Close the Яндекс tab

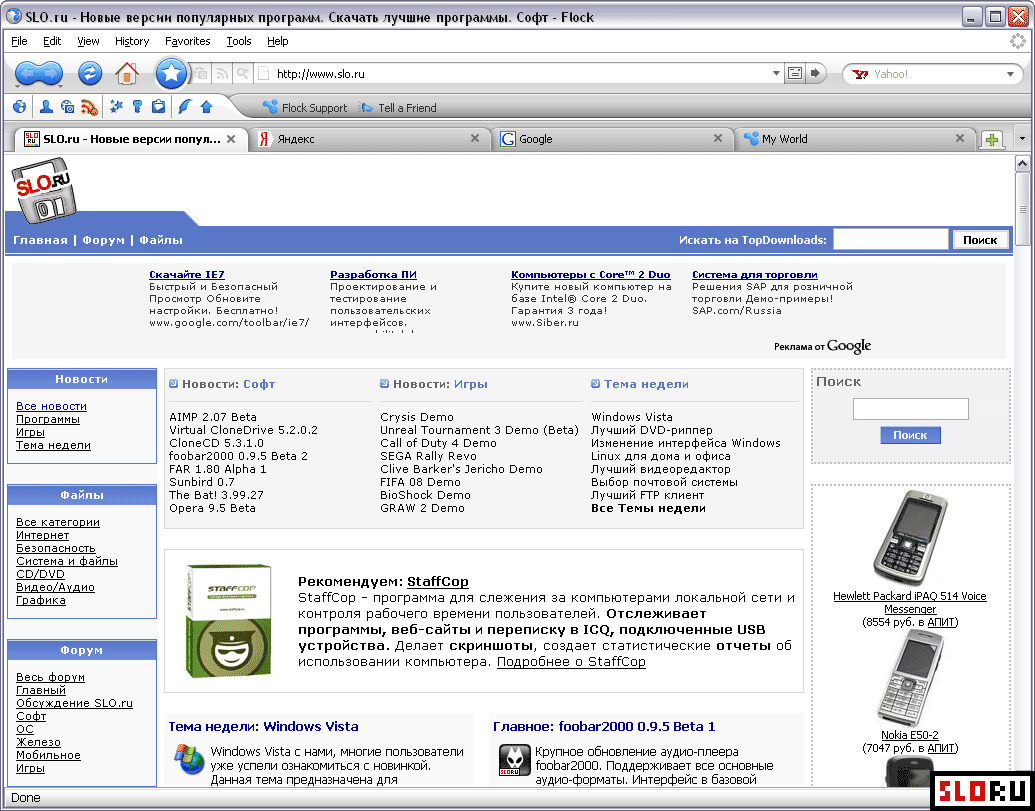coord(475,139)
